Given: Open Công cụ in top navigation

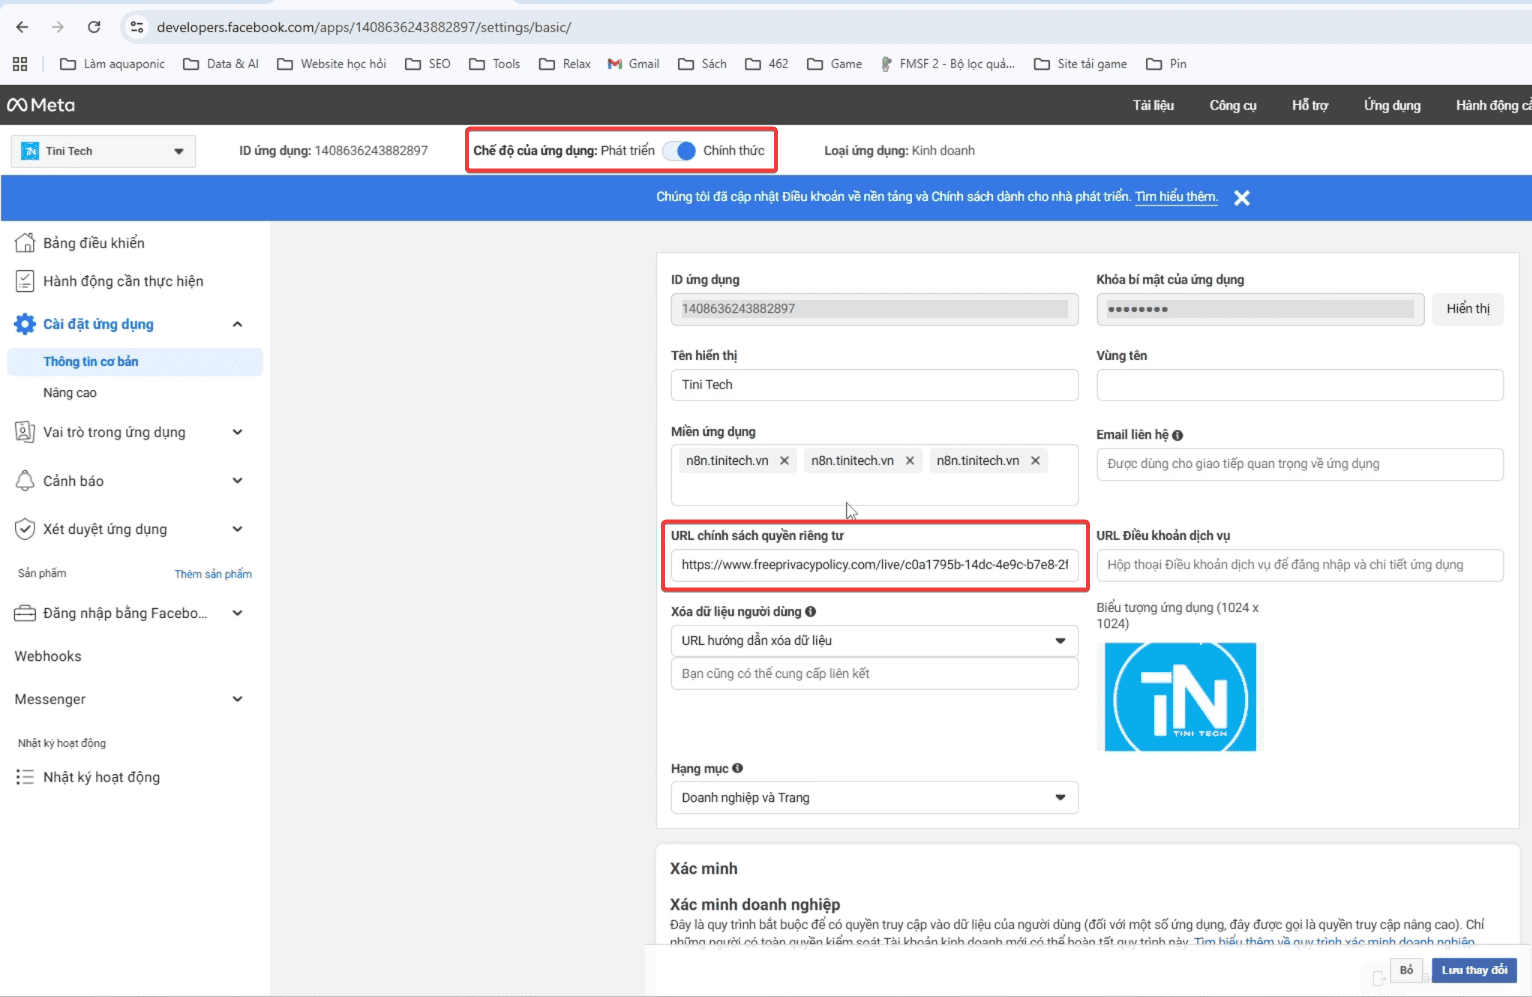Looking at the screenshot, I should 1233,105.
